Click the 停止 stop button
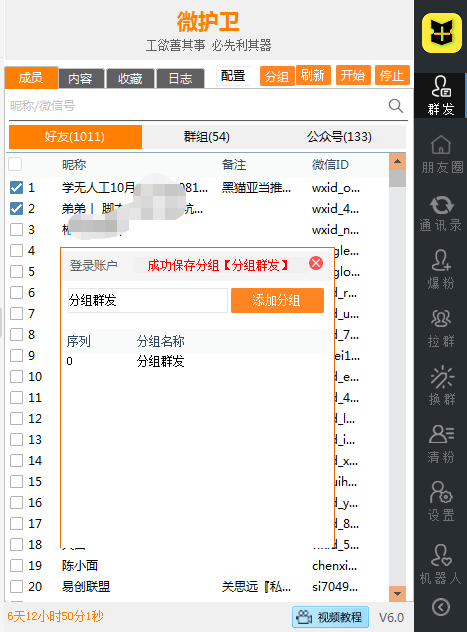The width and height of the screenshot is (467, 632). click(x=392, y=75)
